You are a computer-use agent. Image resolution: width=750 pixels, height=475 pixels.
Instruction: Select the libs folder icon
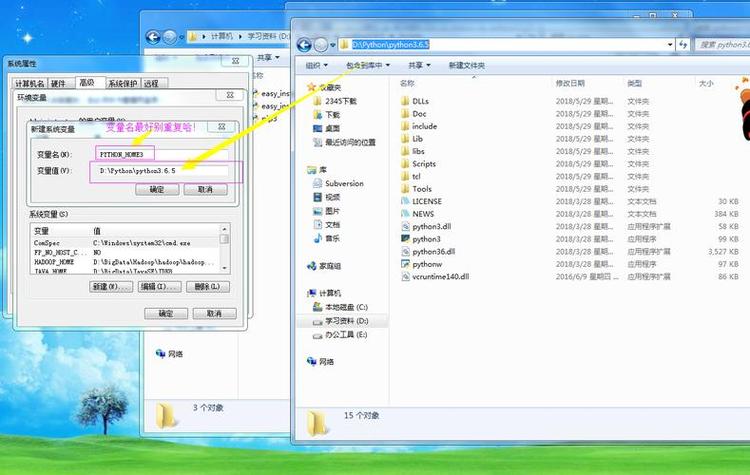(405, 151)
